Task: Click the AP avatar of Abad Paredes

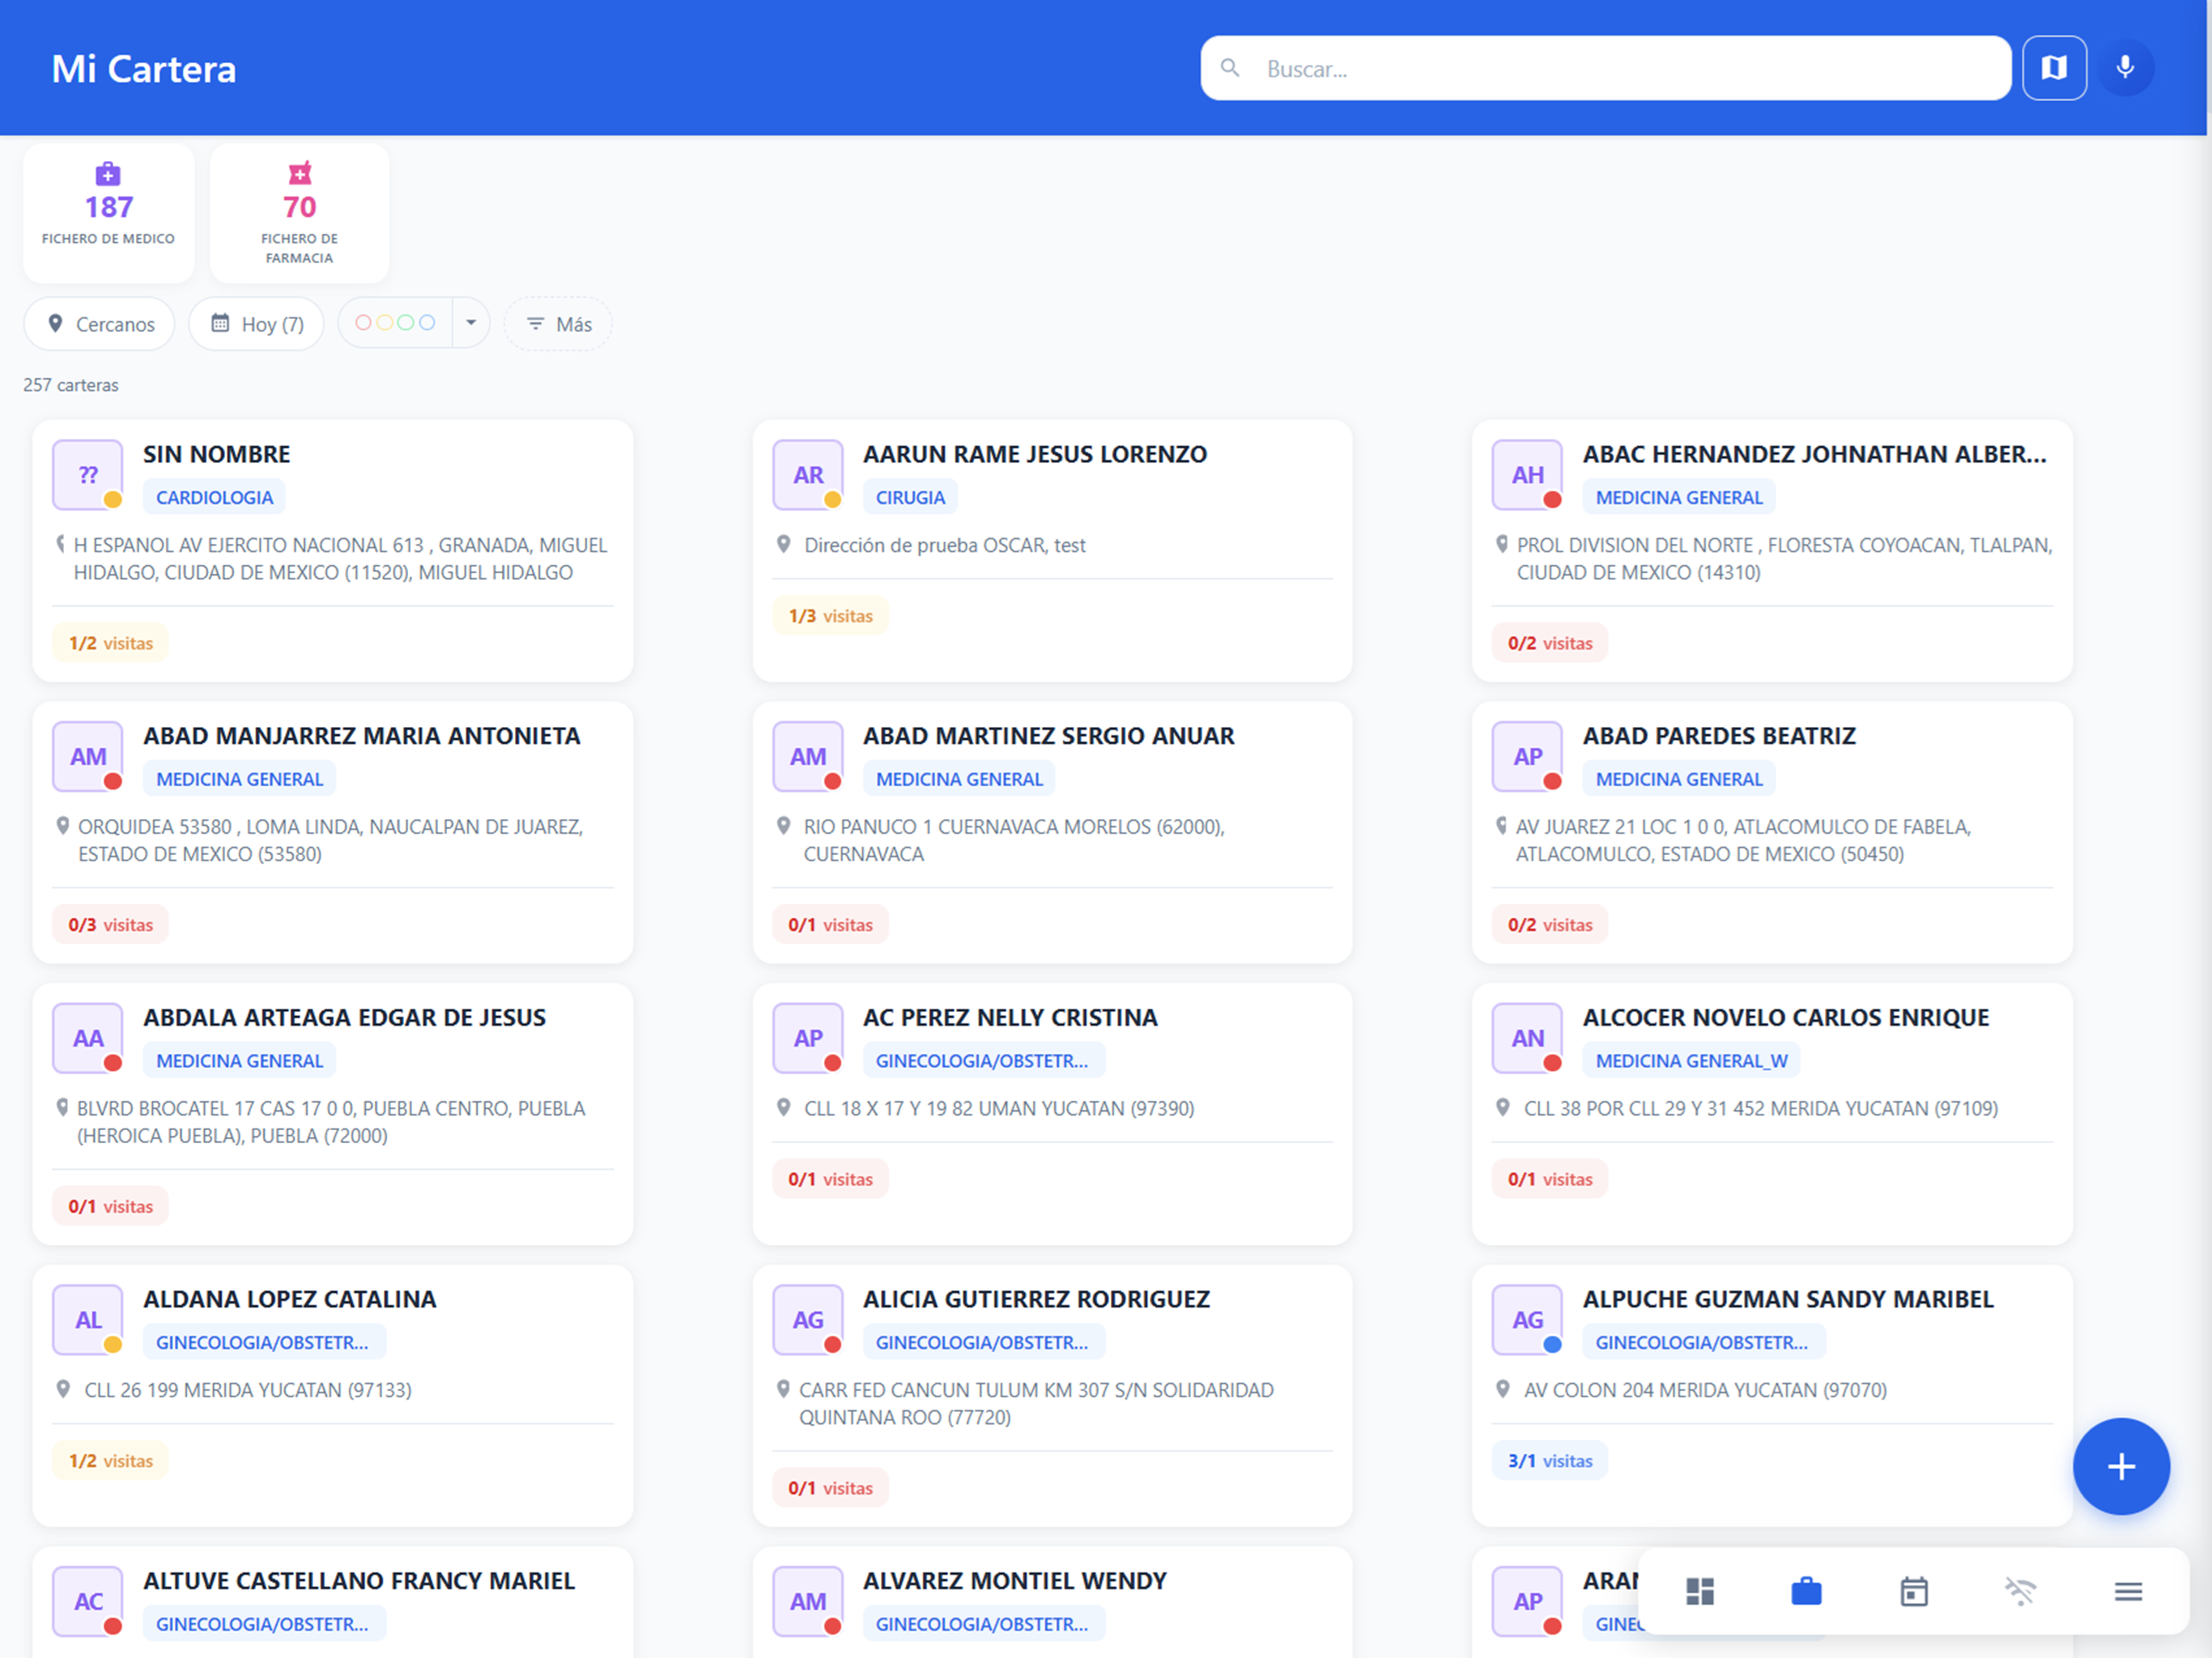Action: point(1527,757)
